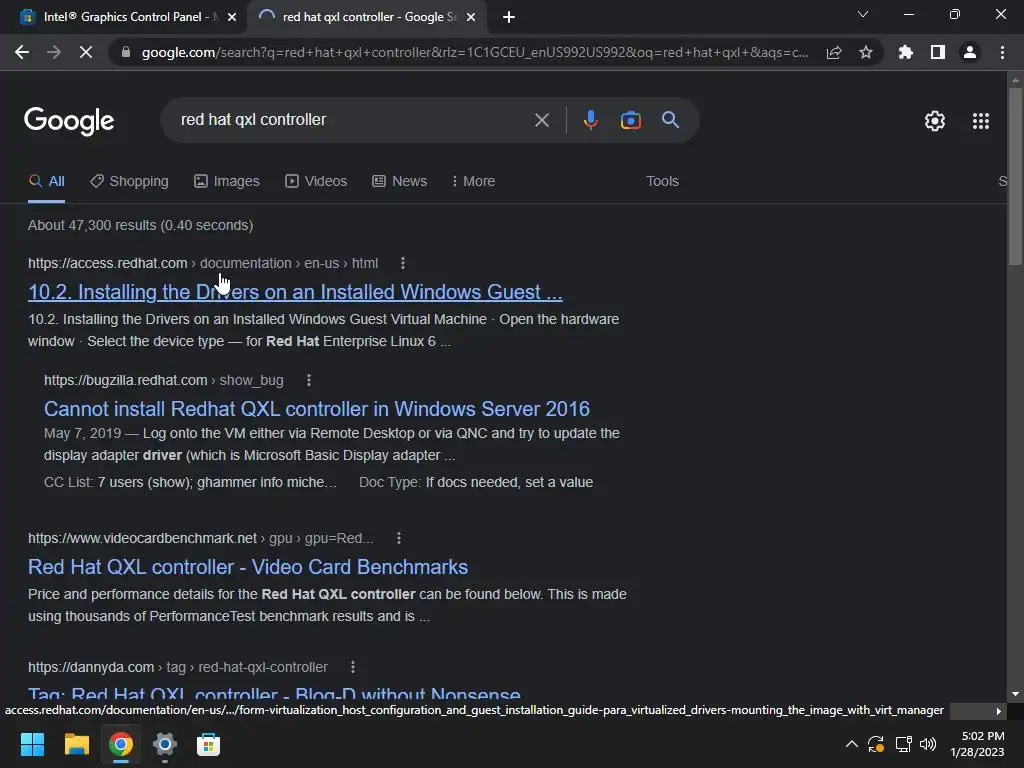Open Google apps grid

[x=980, y=121]
